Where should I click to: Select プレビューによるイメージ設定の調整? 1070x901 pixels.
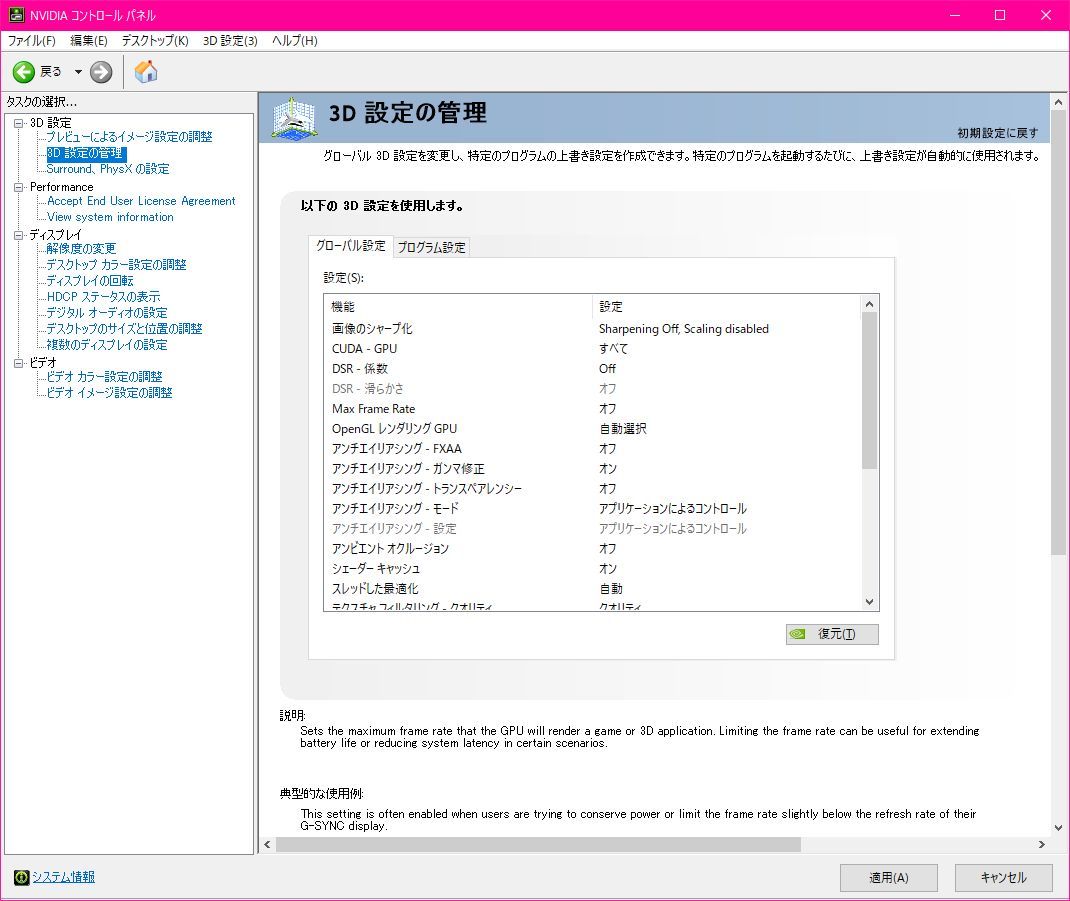click(x=130, y=137)
